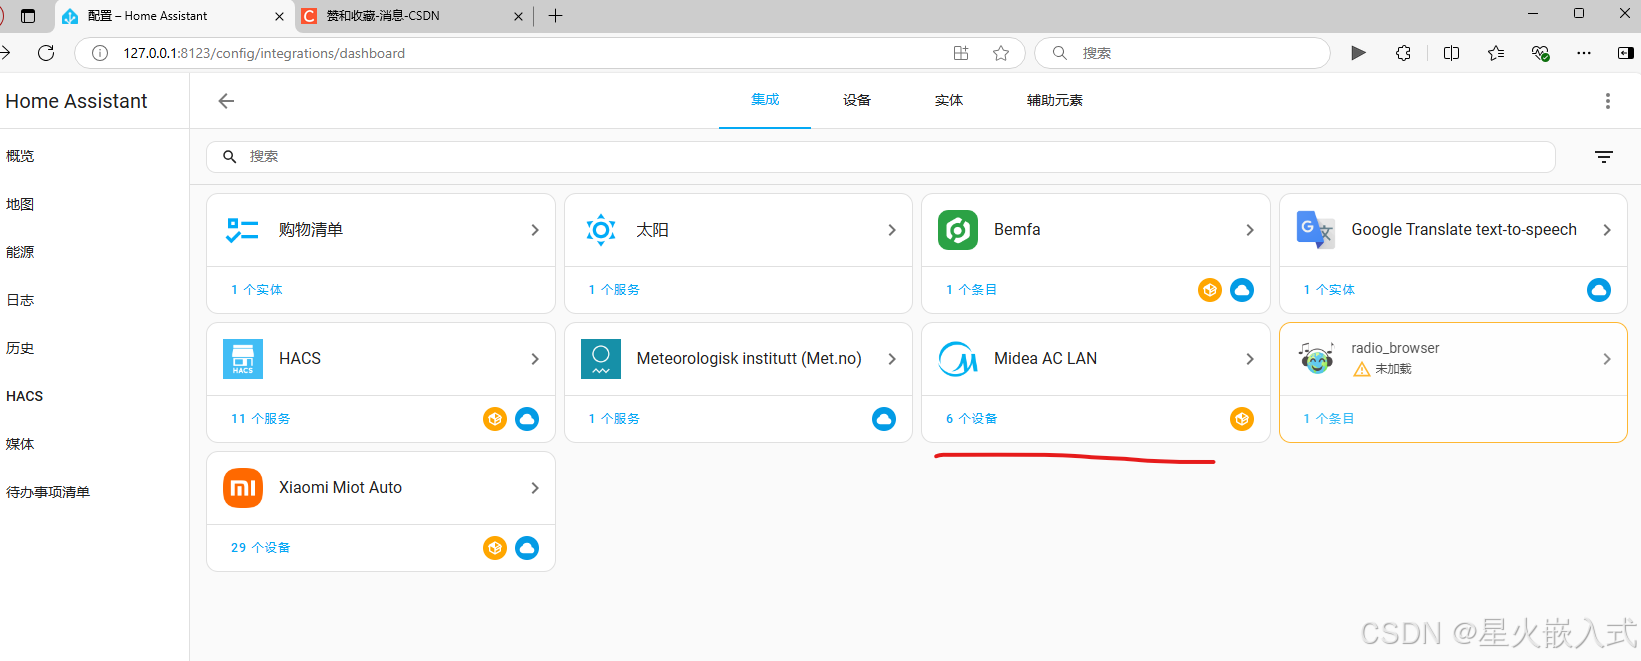Click the integrations 搜索 search field

[881, 157]
